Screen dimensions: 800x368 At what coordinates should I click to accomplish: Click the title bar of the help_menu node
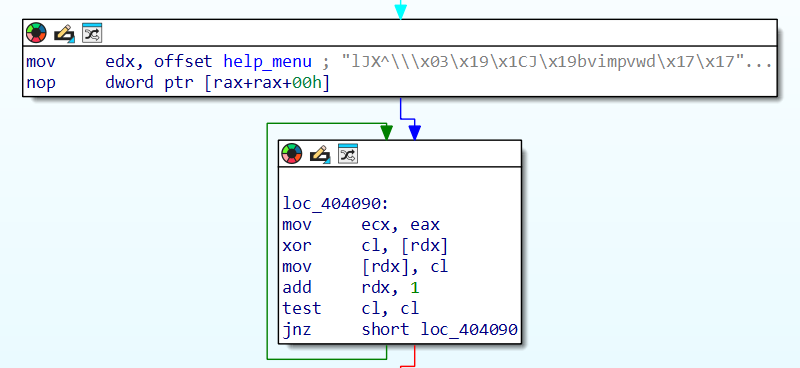tap(400, 33)
